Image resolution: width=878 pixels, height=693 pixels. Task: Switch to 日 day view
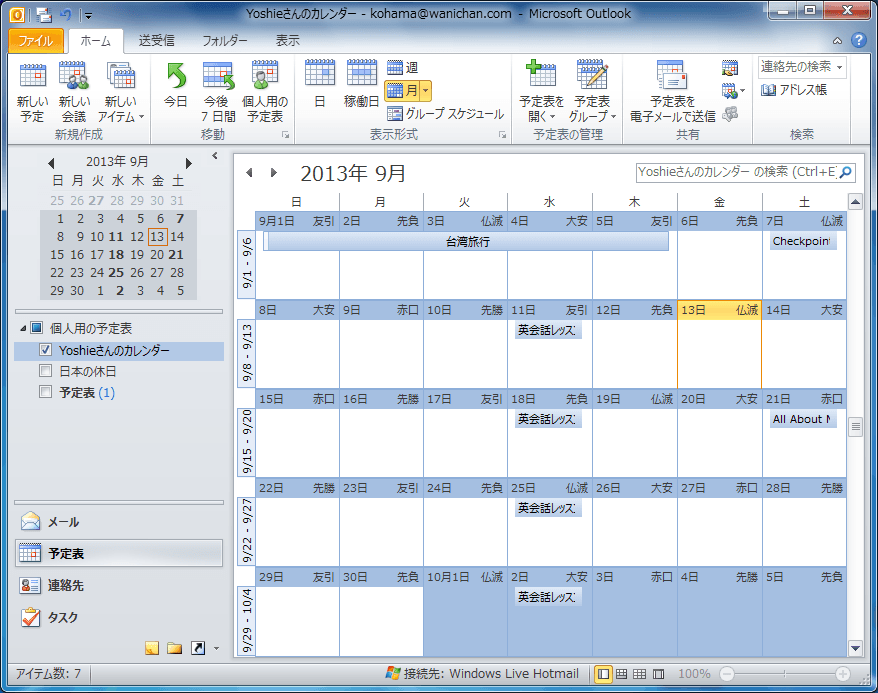point(320,85)
